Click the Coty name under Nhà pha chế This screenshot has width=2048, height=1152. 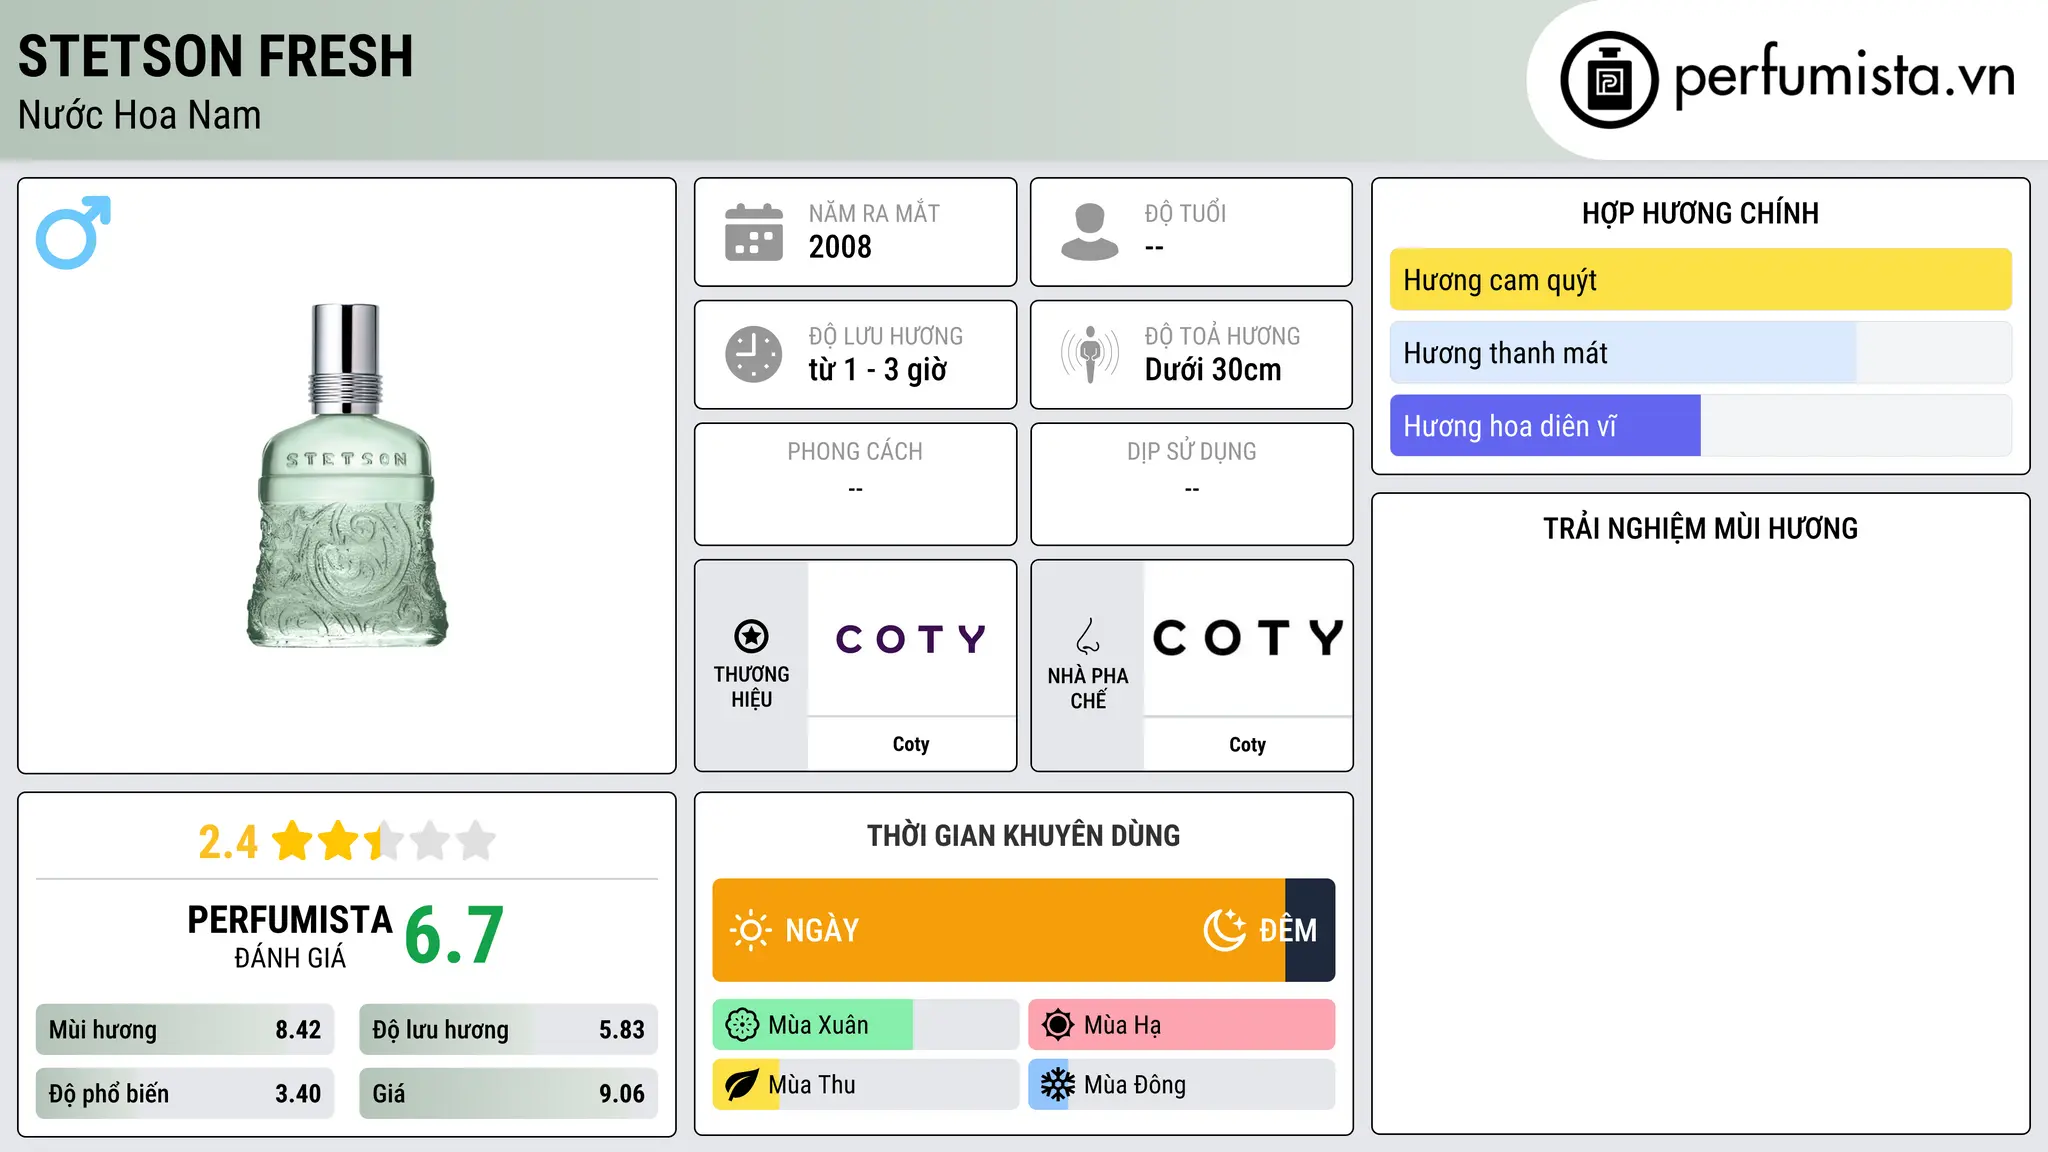click(x=1248, y=744)
